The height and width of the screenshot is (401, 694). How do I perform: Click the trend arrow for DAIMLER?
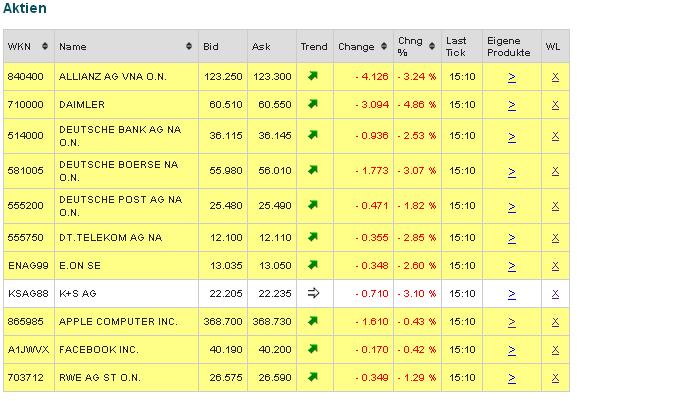[313, 102]
